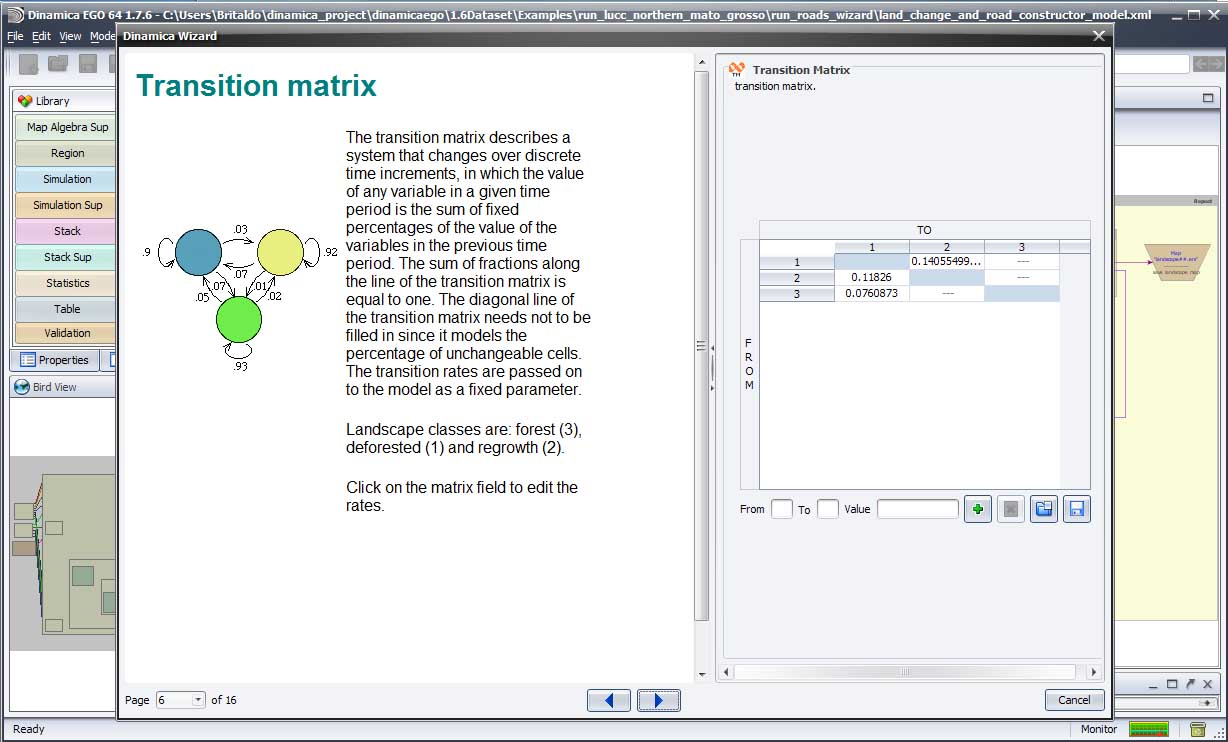This screenshot has width=1228, height=742.
Task: Select TO column header 1
Action: point(872,247)
